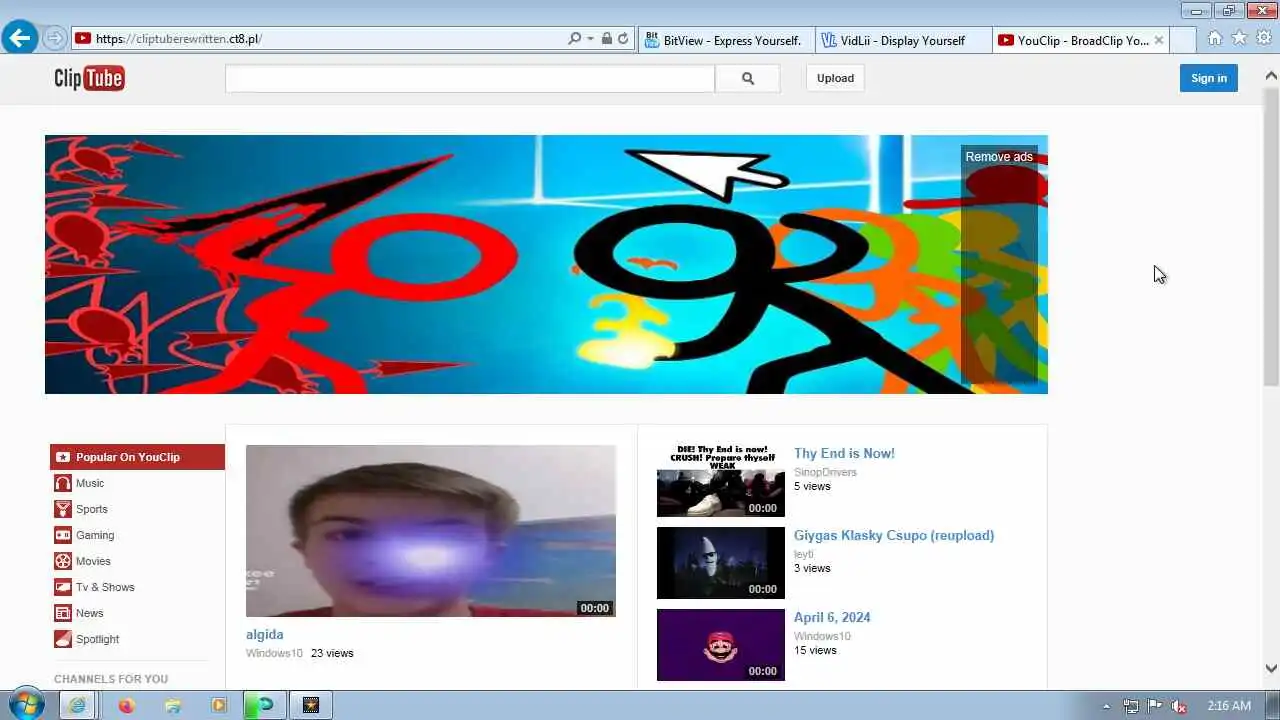Open the Gaming category link

click(x=95, y=535)
